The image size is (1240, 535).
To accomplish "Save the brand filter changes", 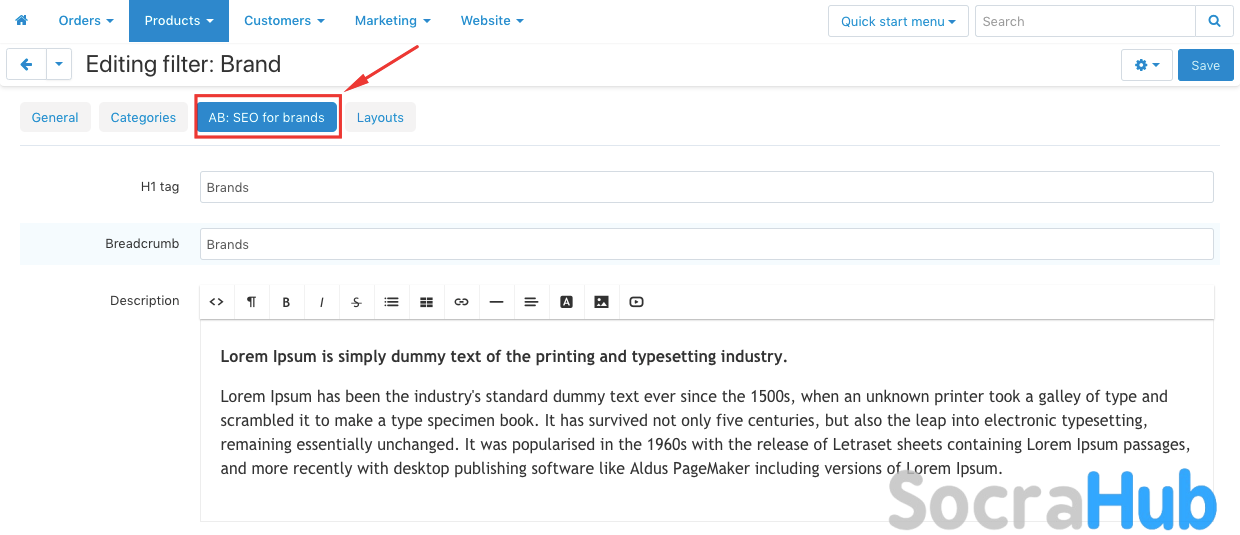I will tap(1205, 65).
